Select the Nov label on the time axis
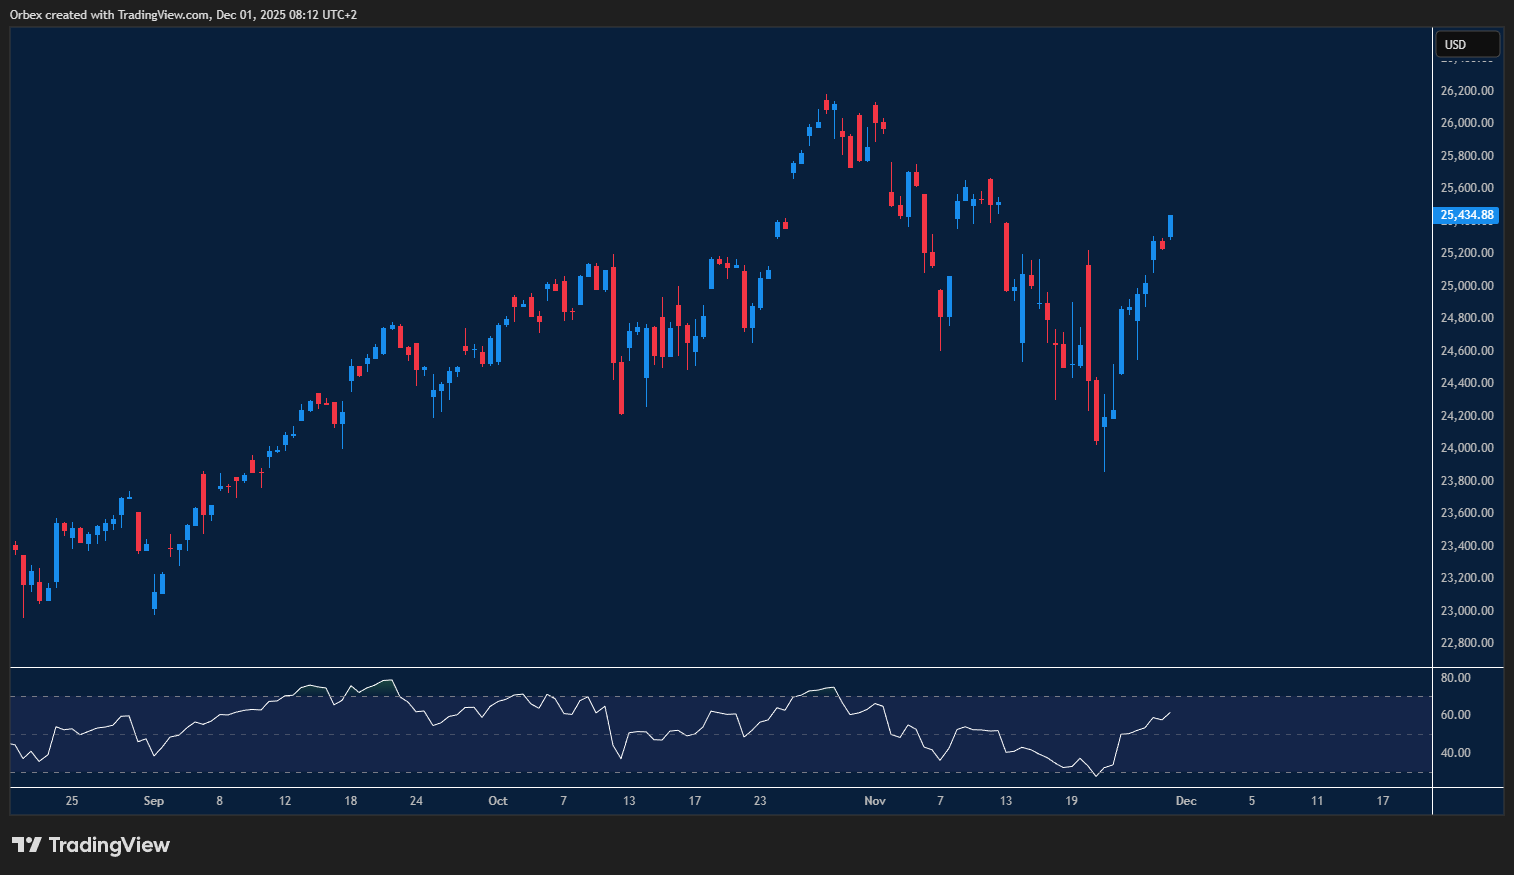This screenshot has width=1514, height=875. (x=874, y=801)
